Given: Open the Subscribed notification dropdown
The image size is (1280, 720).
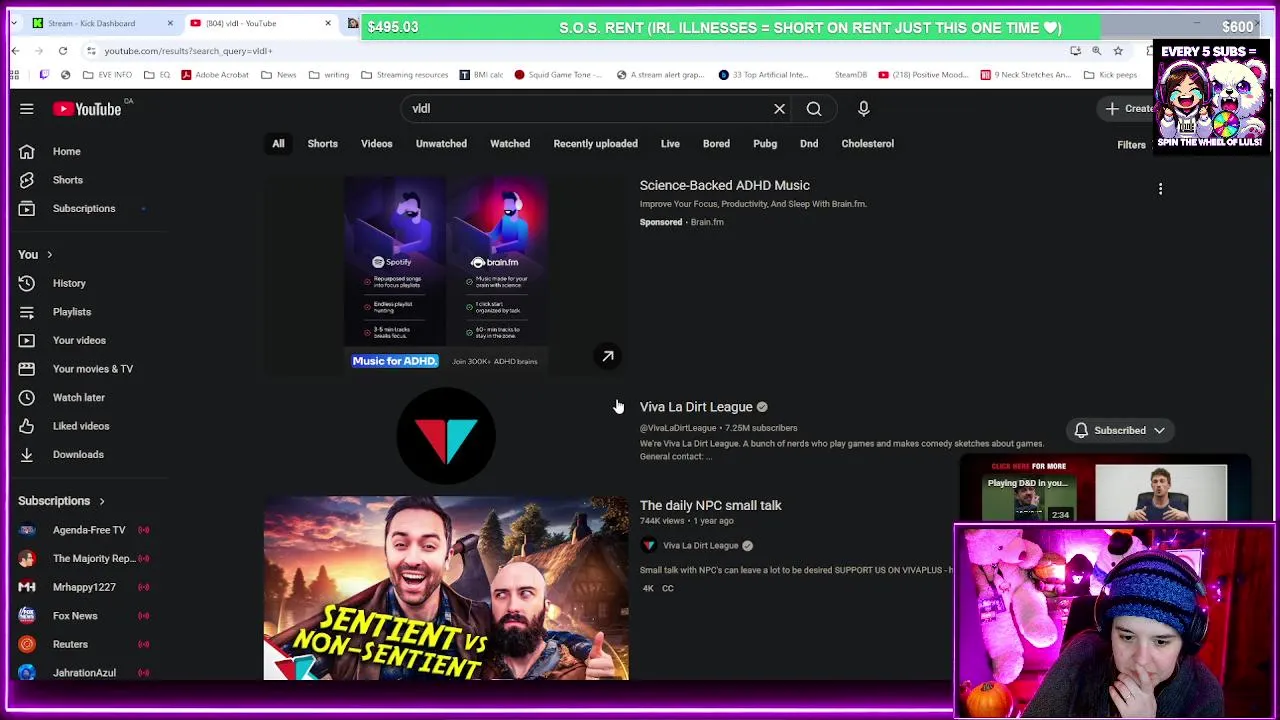Looking at the screenshot, I should [x=1121, y=431].
